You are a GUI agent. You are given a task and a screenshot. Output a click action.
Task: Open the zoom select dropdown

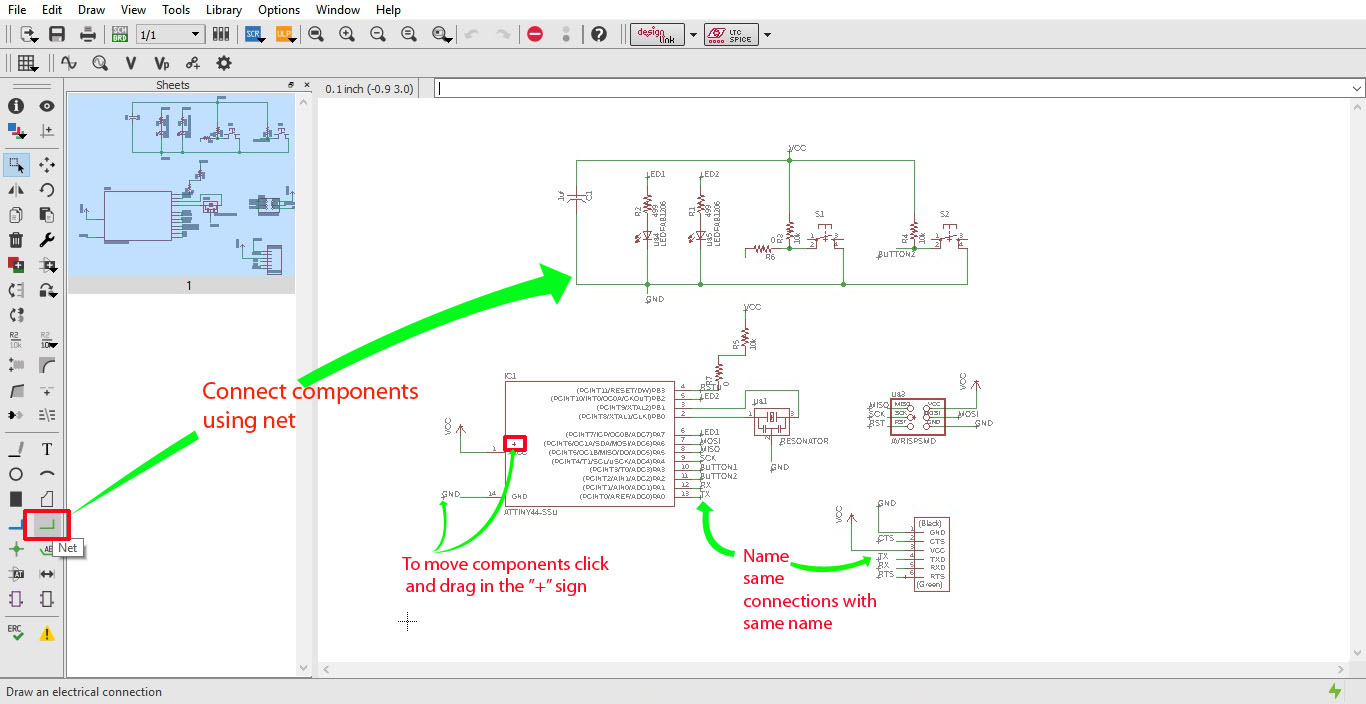coord(442,34)
